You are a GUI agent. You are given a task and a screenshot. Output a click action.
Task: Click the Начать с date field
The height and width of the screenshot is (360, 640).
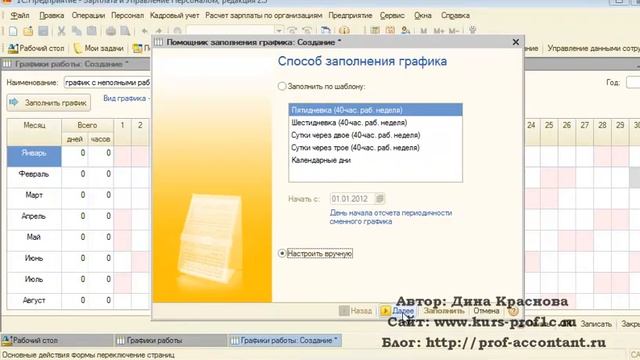(x=352, y=199)
